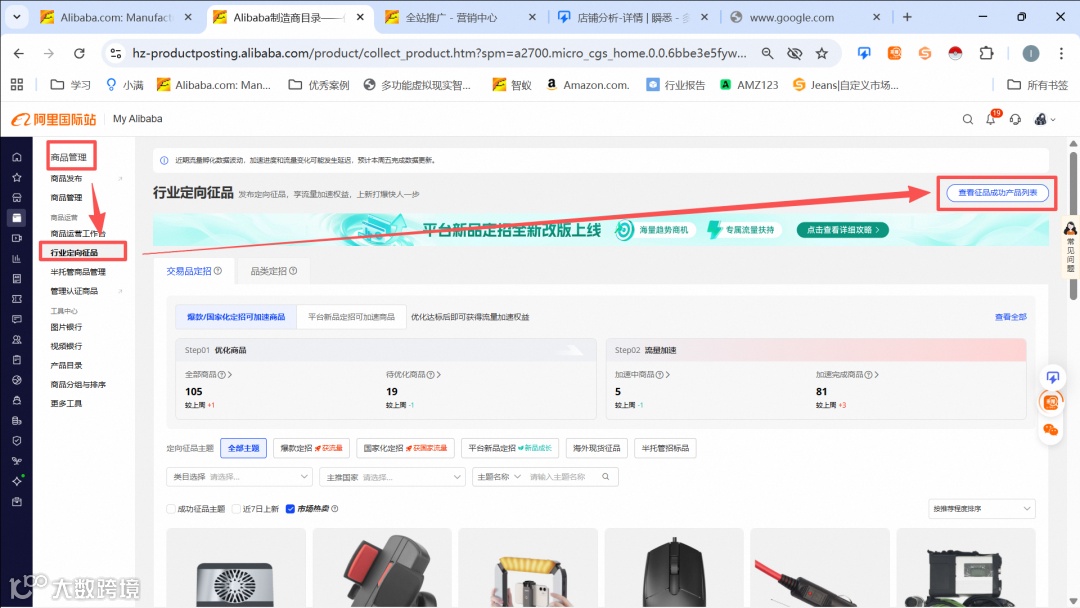Screen dimensions: 1080x608
Task: Click the page vertical scrollbar
Action: [1072, 224]
